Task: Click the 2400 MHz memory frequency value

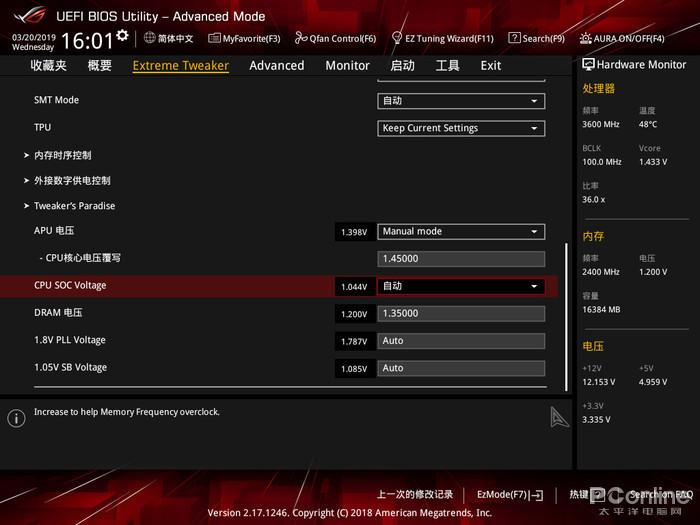Action: point(601,272)
